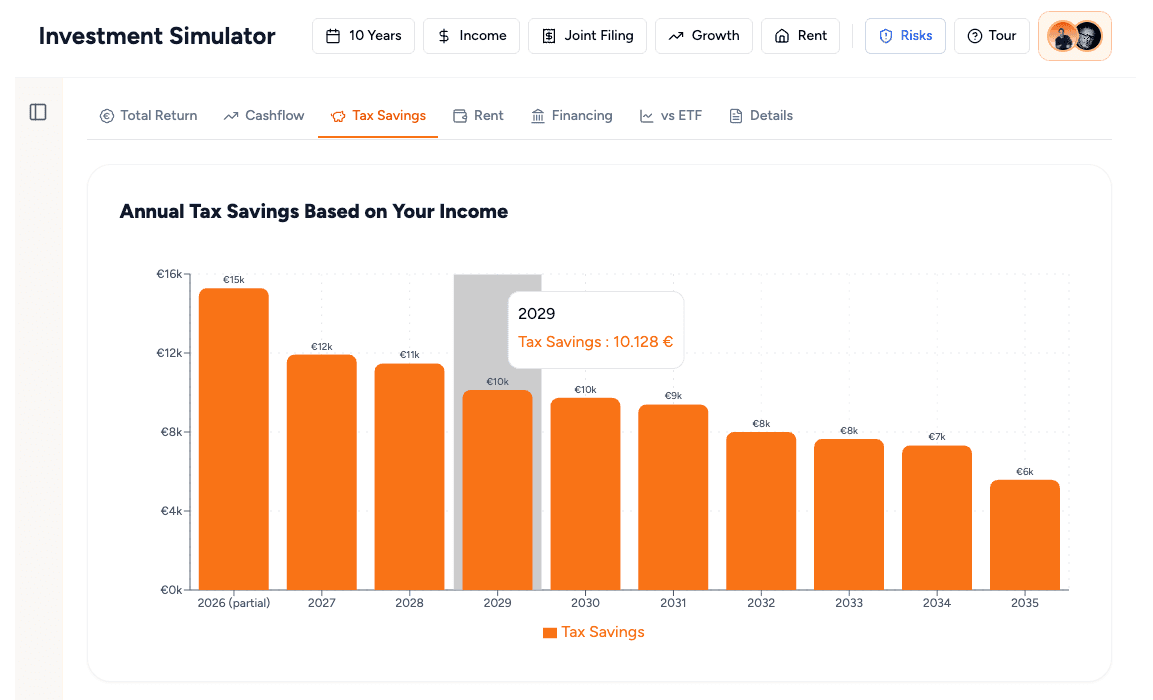Select the 2026 (partial) bar
1153x700 pixels.
(234, 439)
